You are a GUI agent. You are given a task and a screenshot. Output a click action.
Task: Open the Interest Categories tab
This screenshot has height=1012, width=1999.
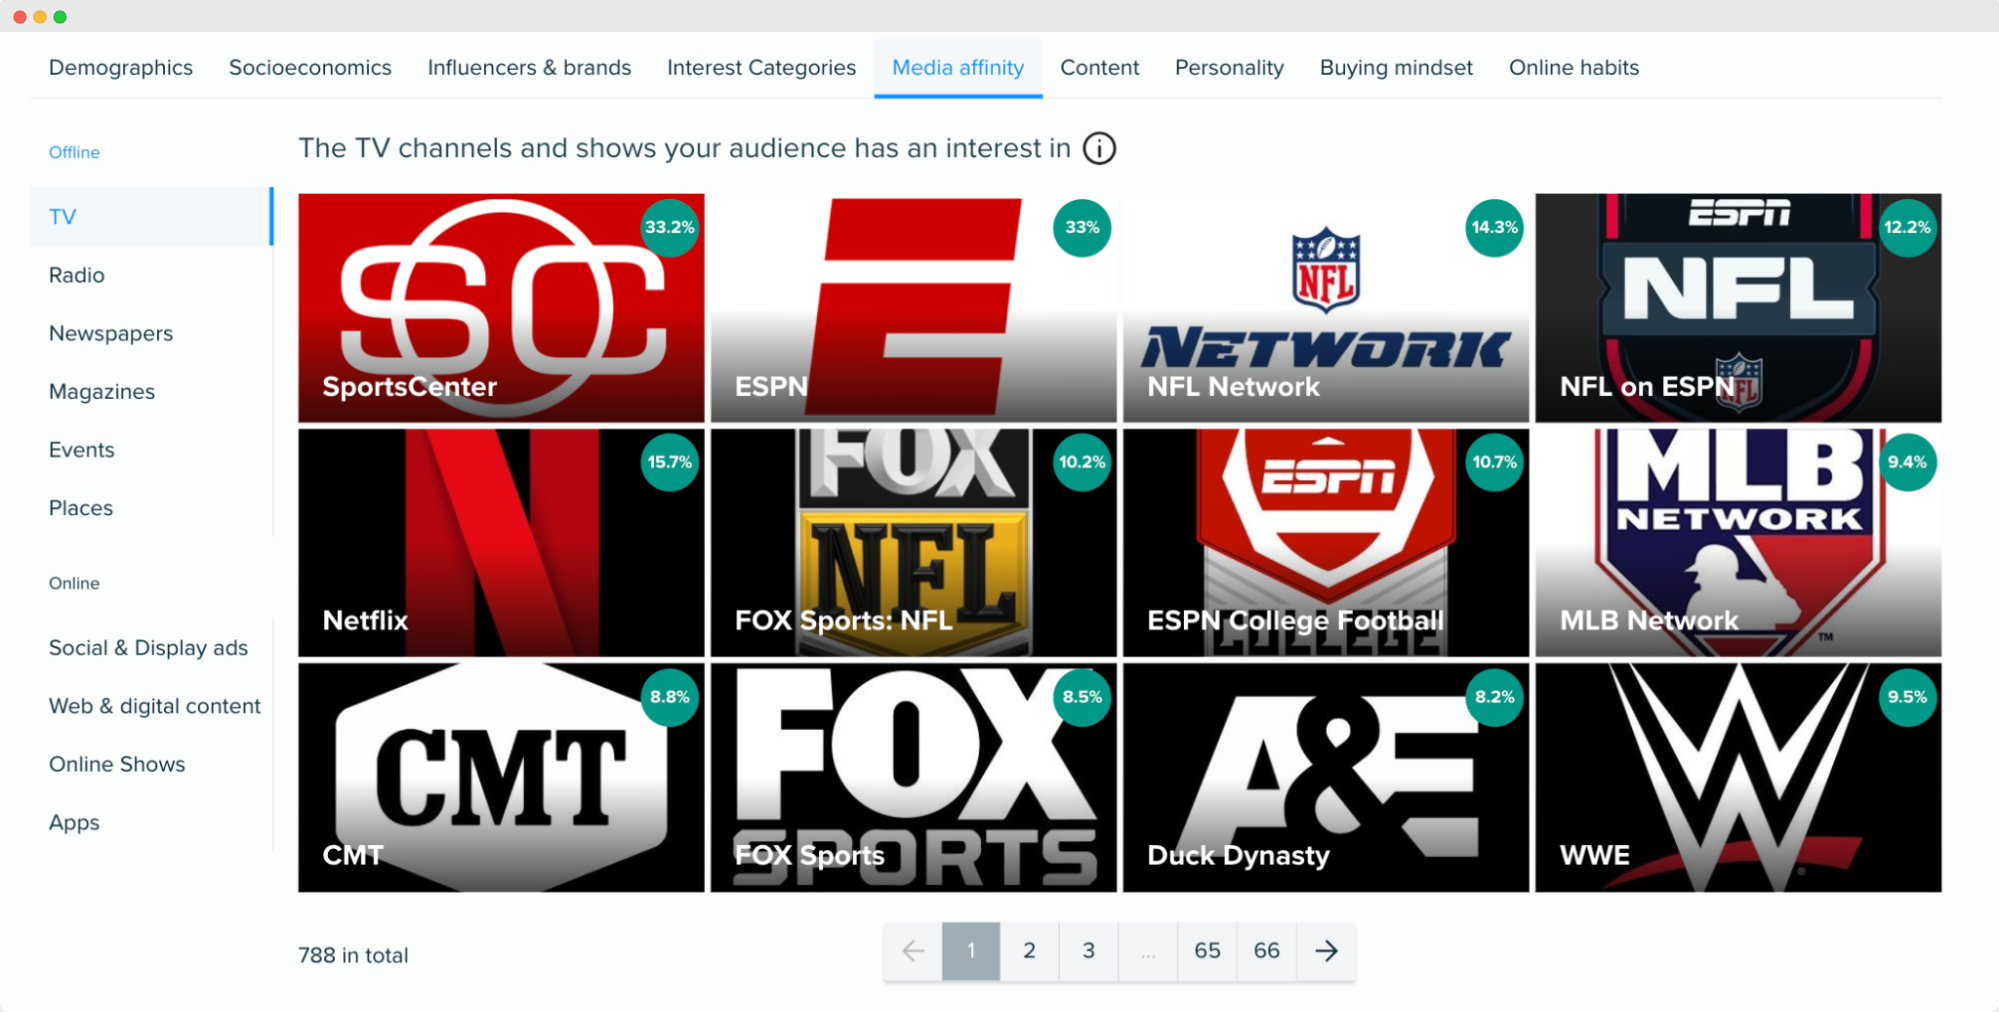(x=761, y=67)
